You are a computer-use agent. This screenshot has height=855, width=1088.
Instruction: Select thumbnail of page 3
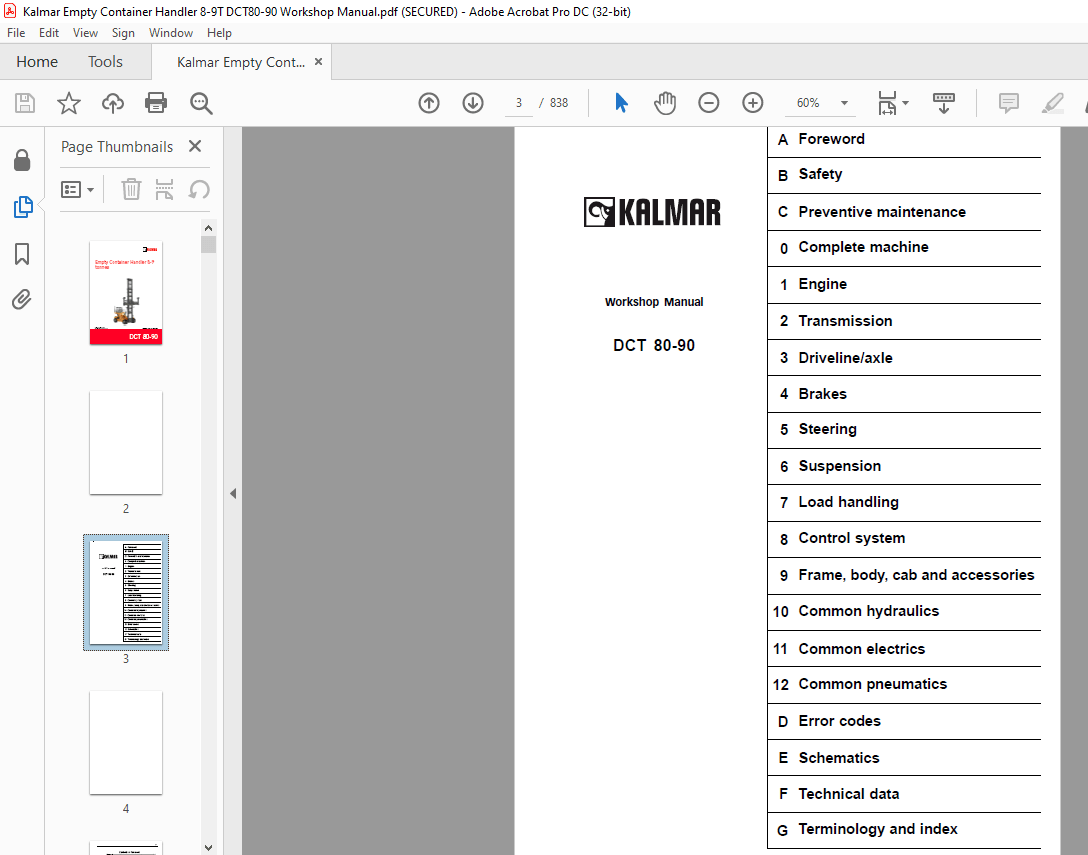click(125, 592)
